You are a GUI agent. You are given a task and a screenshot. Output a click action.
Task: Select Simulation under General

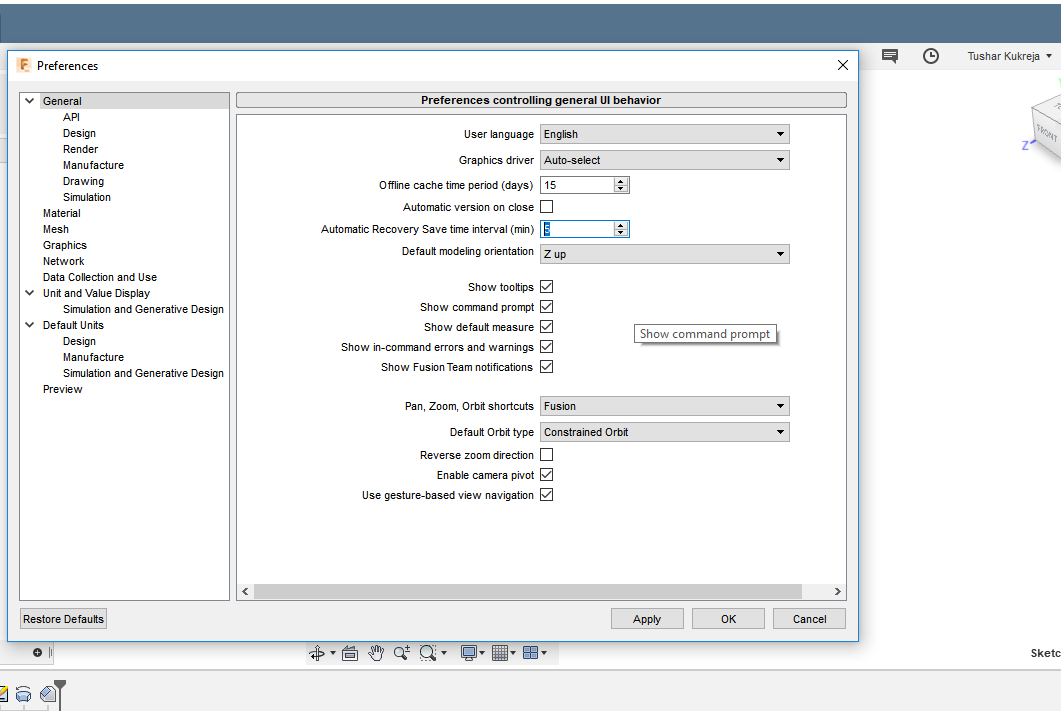pos(87,197)
